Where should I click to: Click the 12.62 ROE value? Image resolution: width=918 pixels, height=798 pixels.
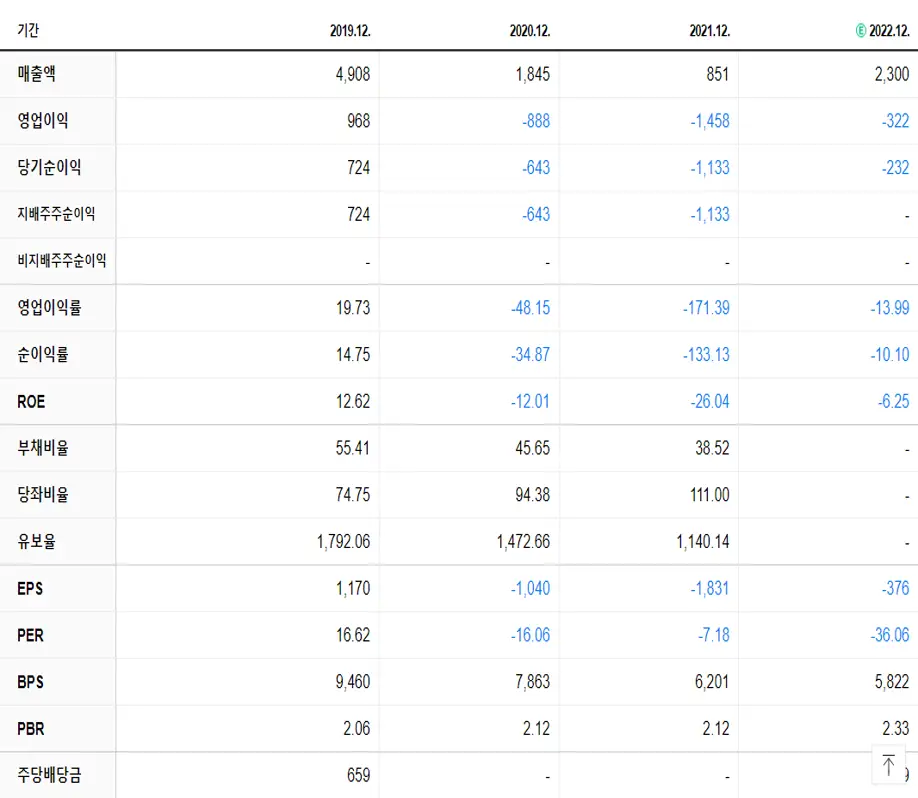pyautogui.click(x=353, y=402)
